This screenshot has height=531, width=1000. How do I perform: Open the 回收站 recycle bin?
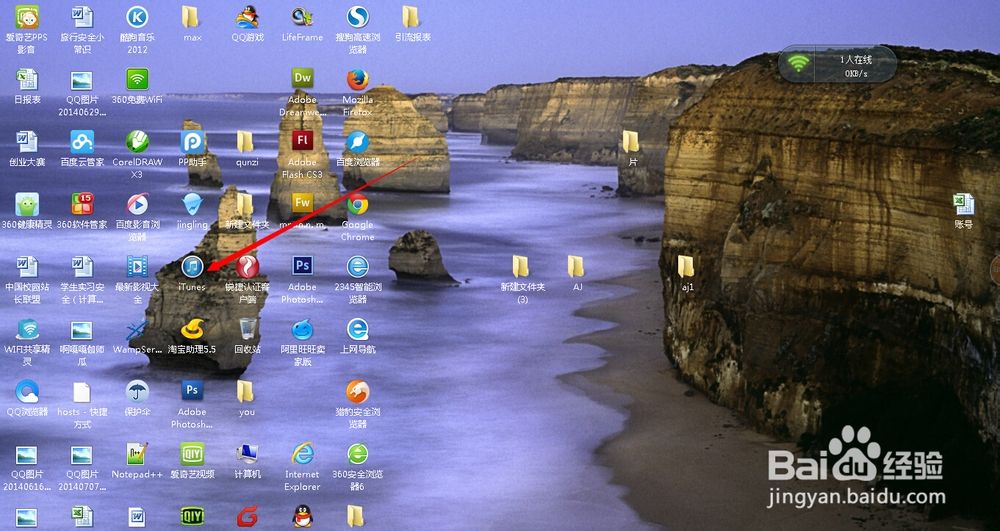click(247, 329)
